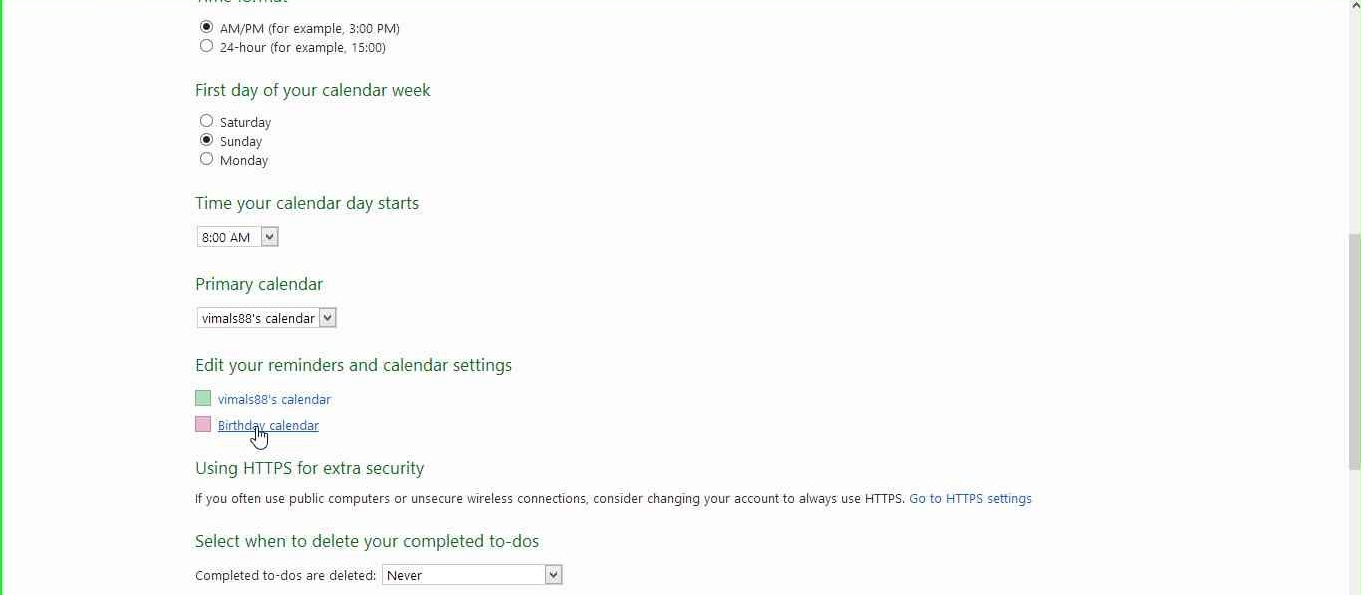The height and width of the screenshot is (595, 1361).
Task: Click the pink swatch for Birthday calendar
Action: tap(203, 424)
